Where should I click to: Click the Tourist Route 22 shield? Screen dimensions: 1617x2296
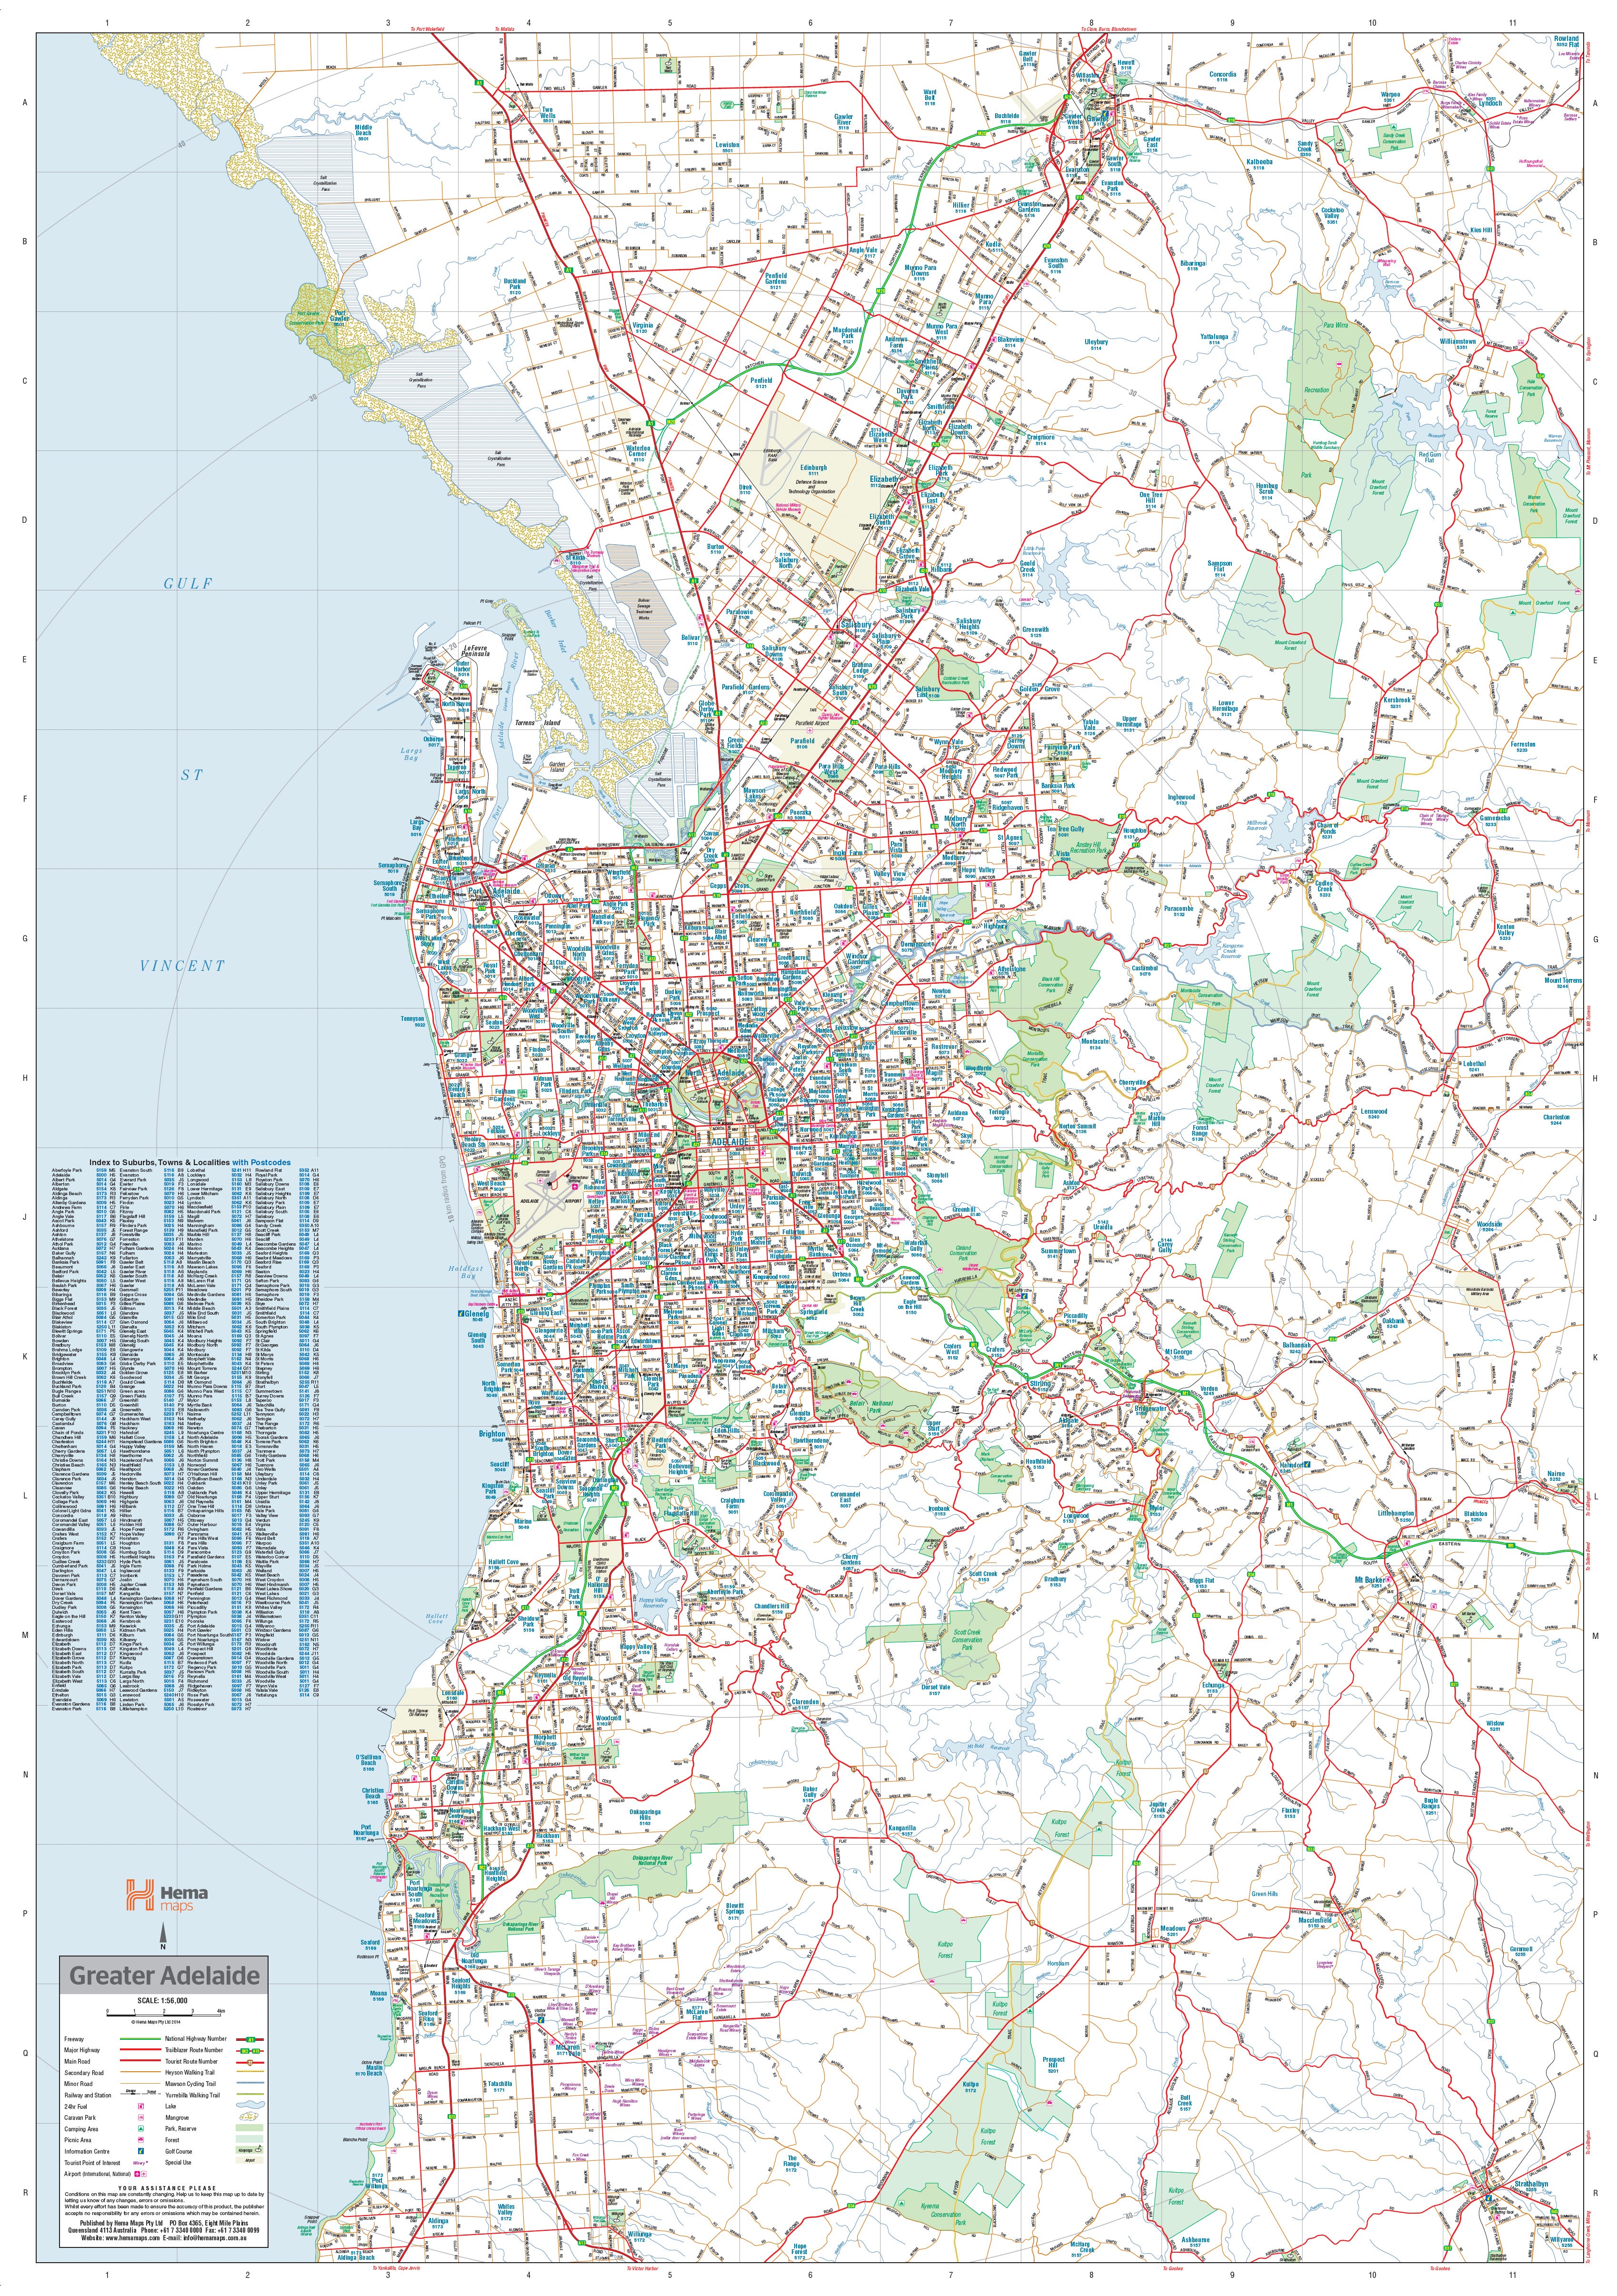click(x=250, y=2063)
